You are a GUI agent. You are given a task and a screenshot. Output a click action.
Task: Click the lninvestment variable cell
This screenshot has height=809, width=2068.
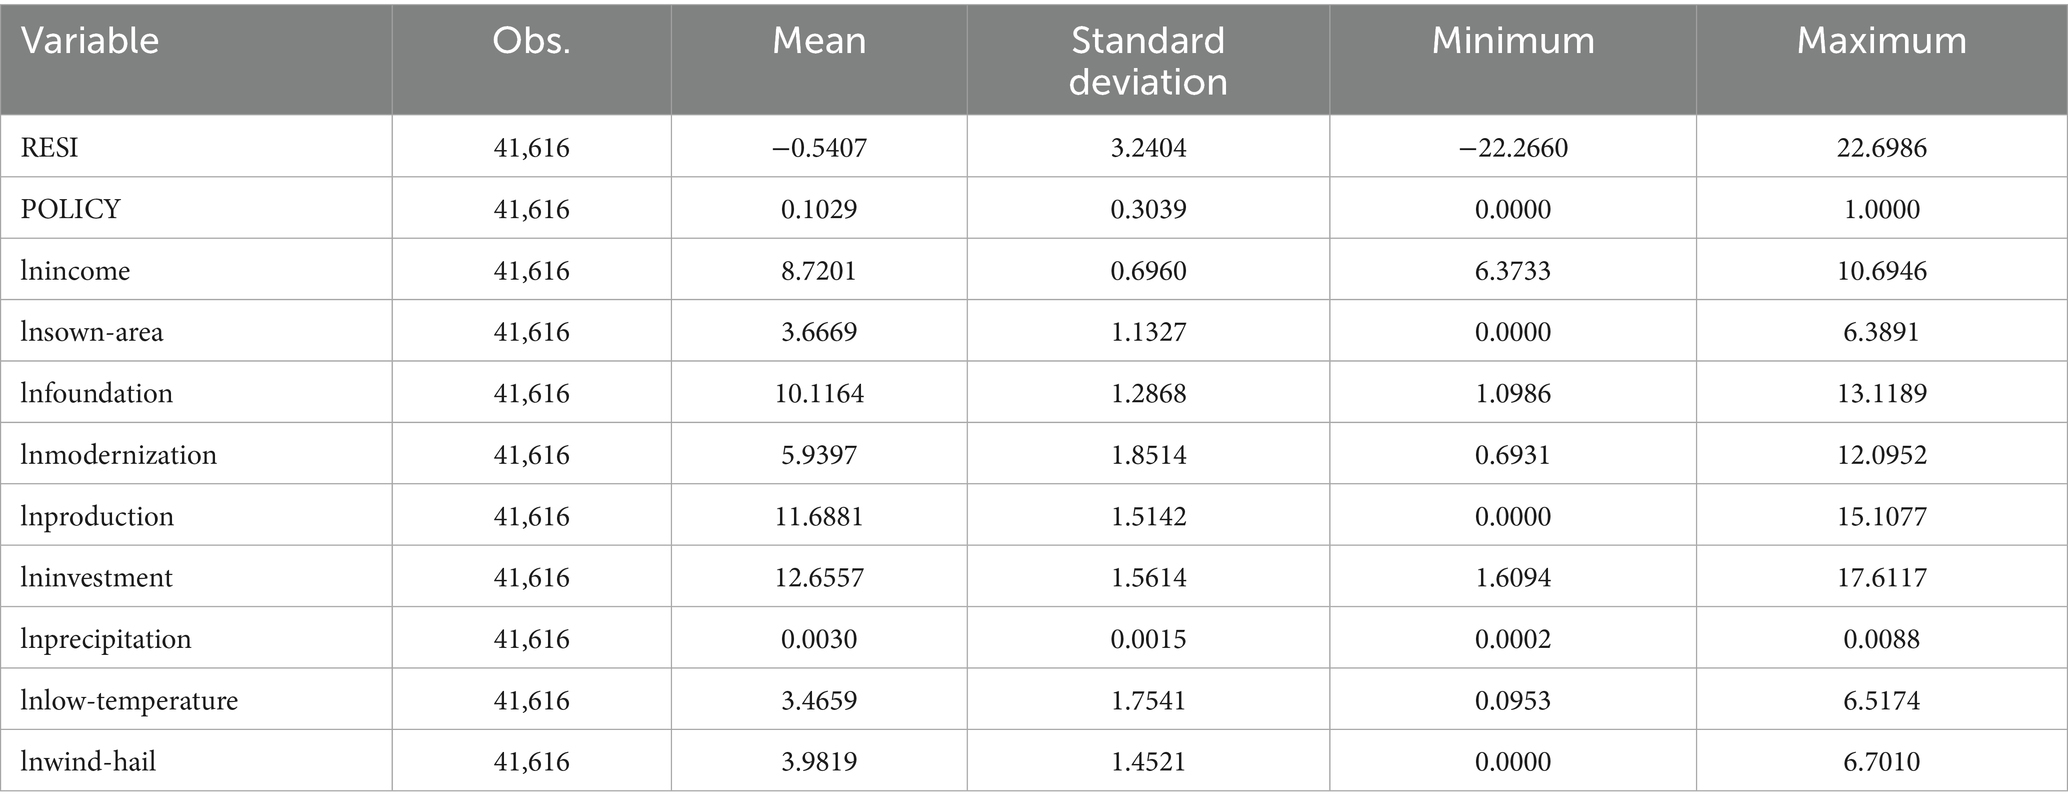point(97,577)
